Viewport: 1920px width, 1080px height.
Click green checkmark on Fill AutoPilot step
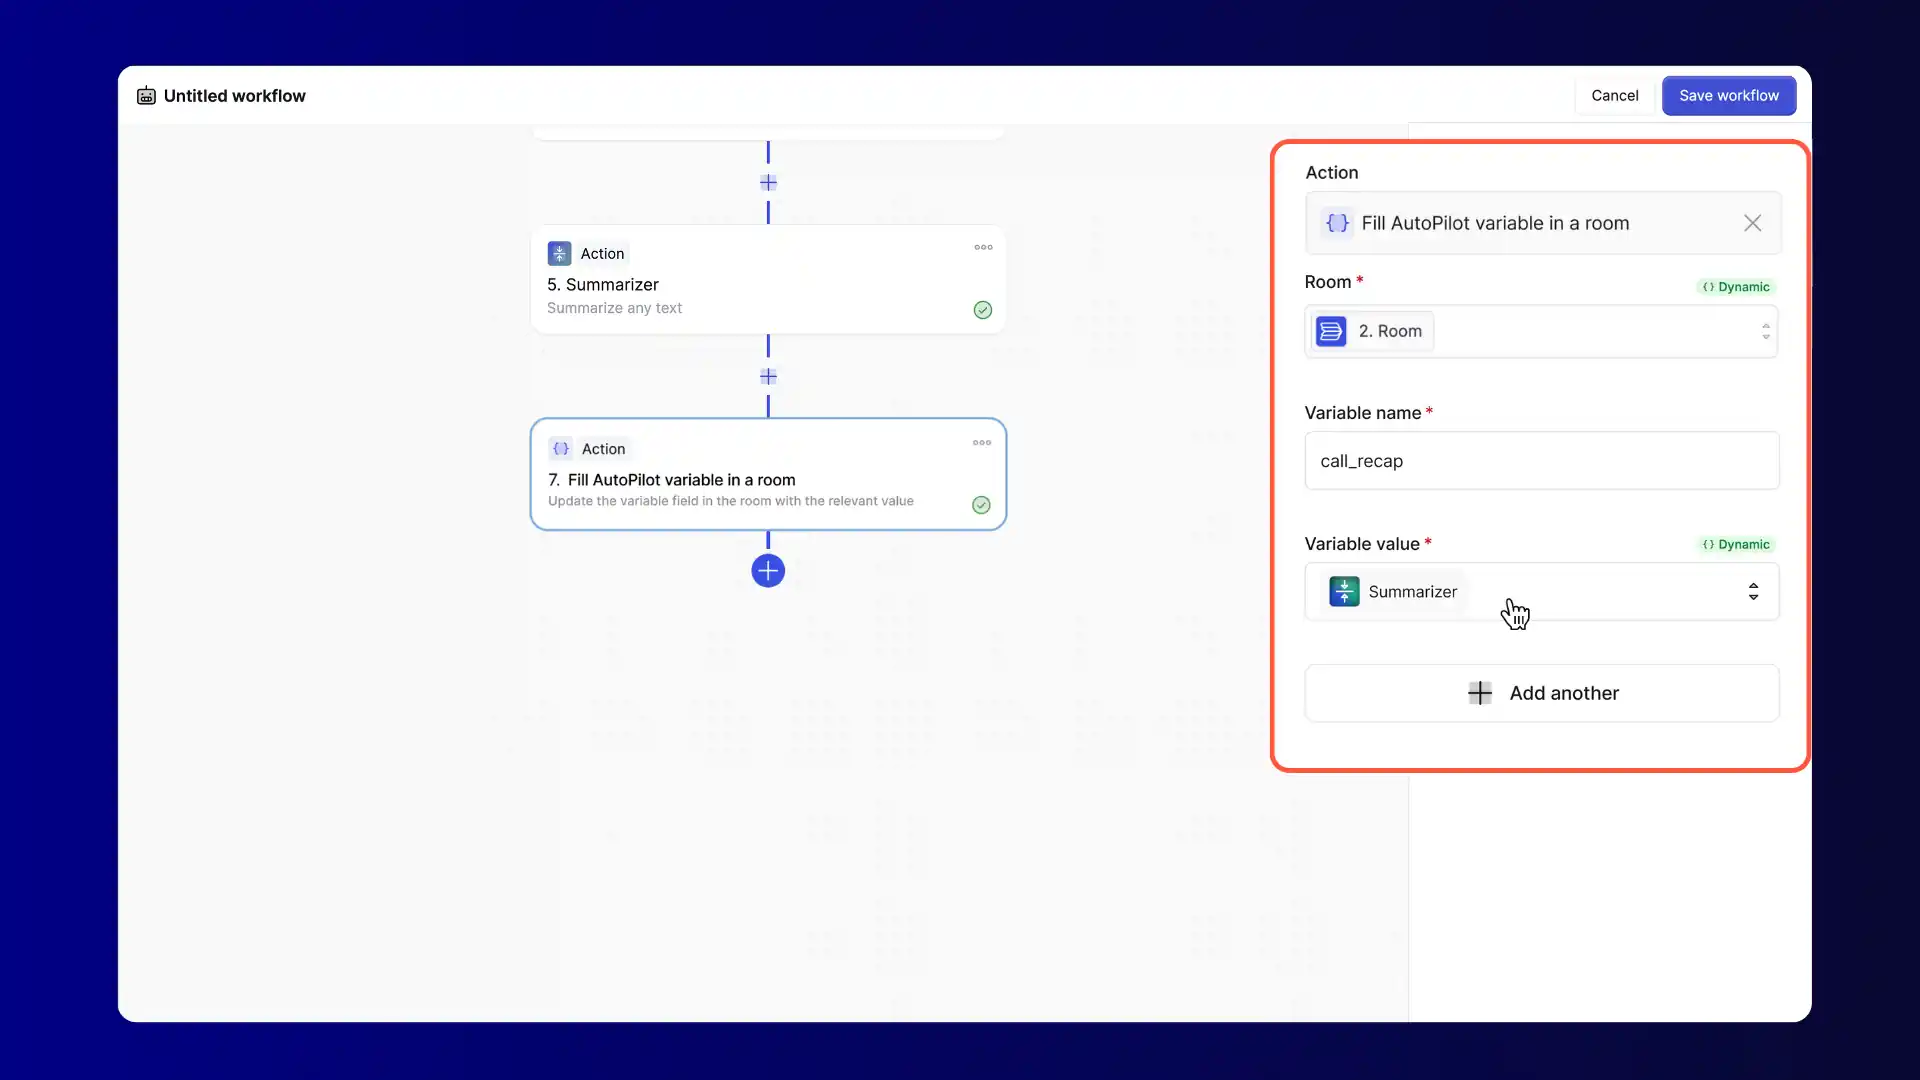981,505
